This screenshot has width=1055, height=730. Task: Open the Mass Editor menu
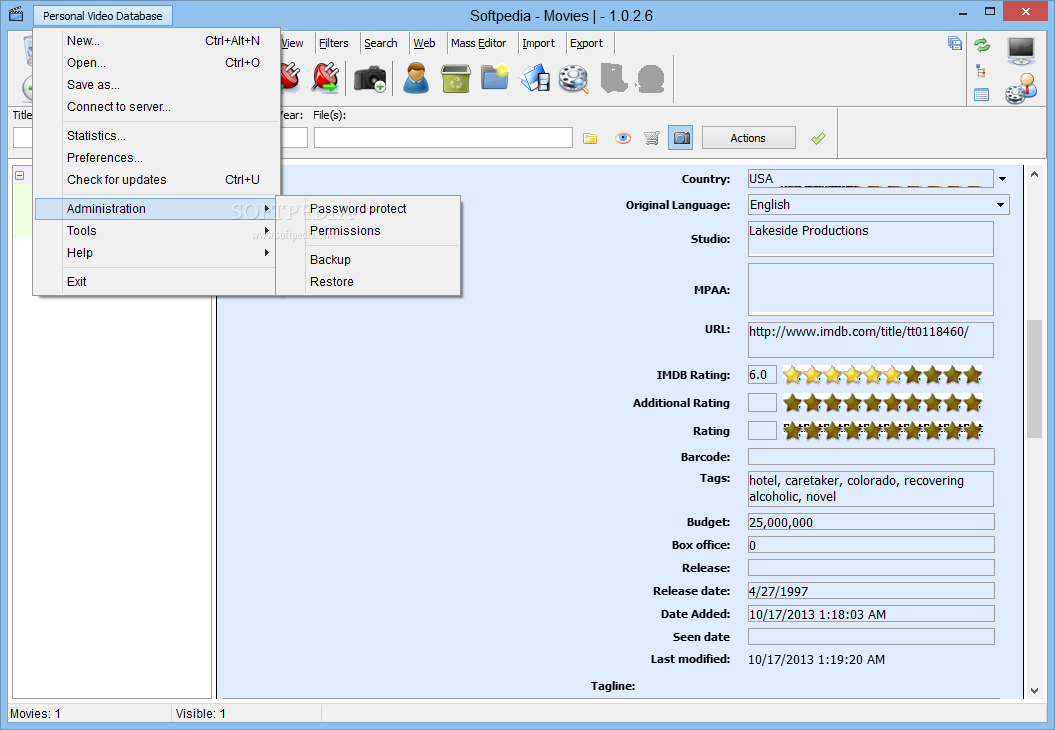pyautogui.click(x=478, y=43)
